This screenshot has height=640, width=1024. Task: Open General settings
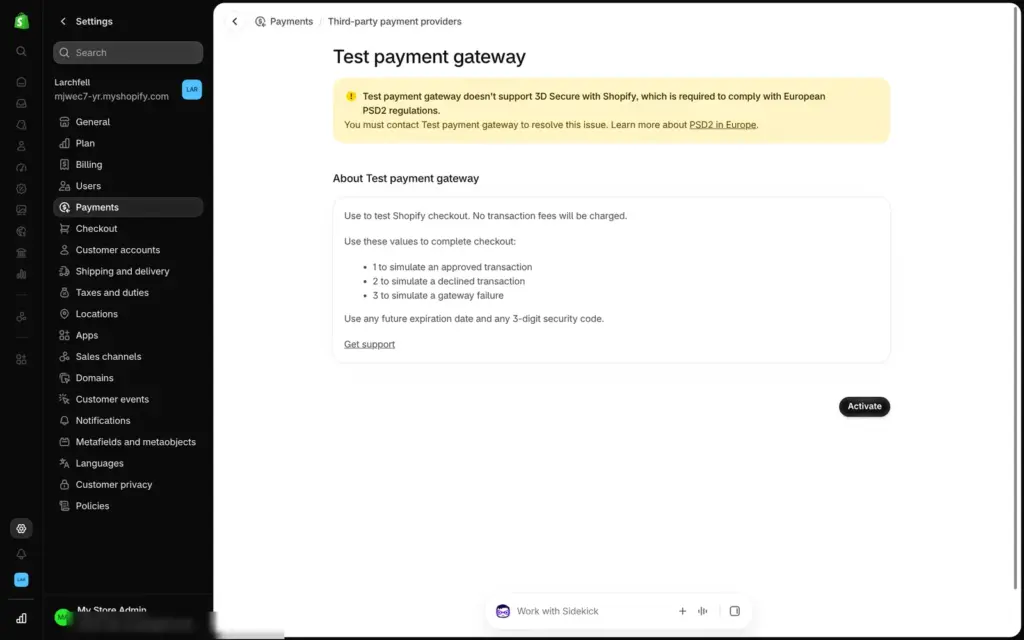128,121
